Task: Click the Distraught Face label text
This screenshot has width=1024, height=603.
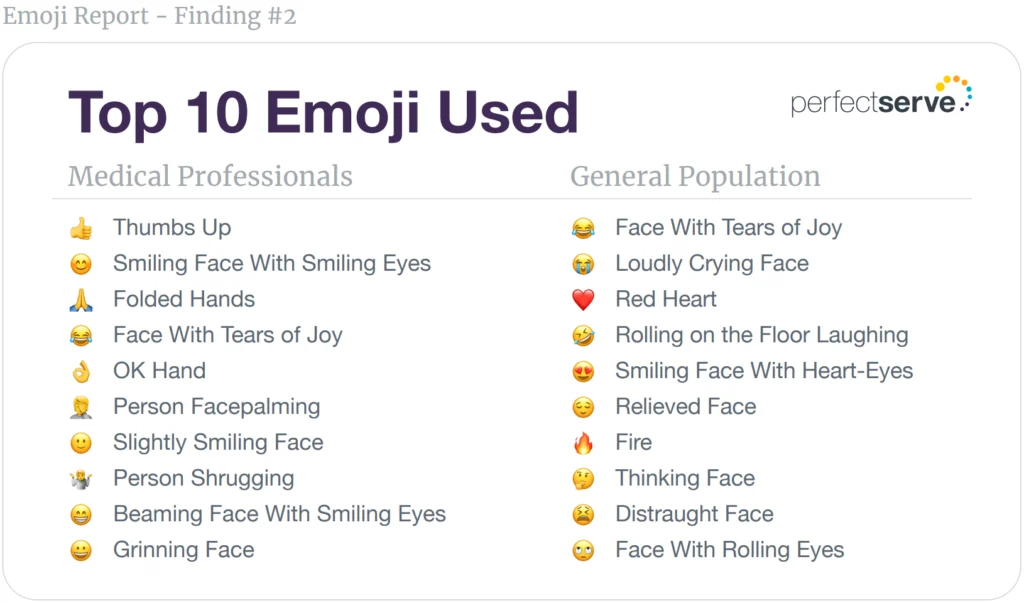Action: point(694,514)
